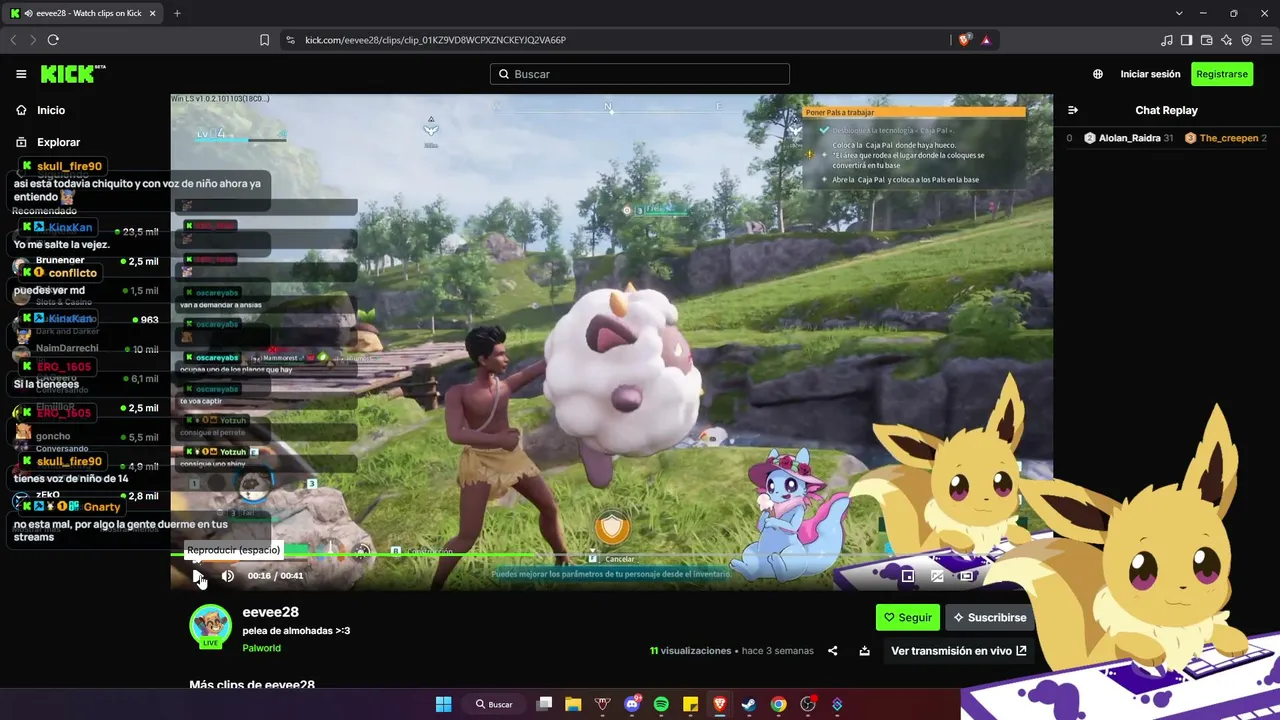Open Brave Rewards triangle icon
This screenshot has height=720, width=1280.
[x=986, y=40]
